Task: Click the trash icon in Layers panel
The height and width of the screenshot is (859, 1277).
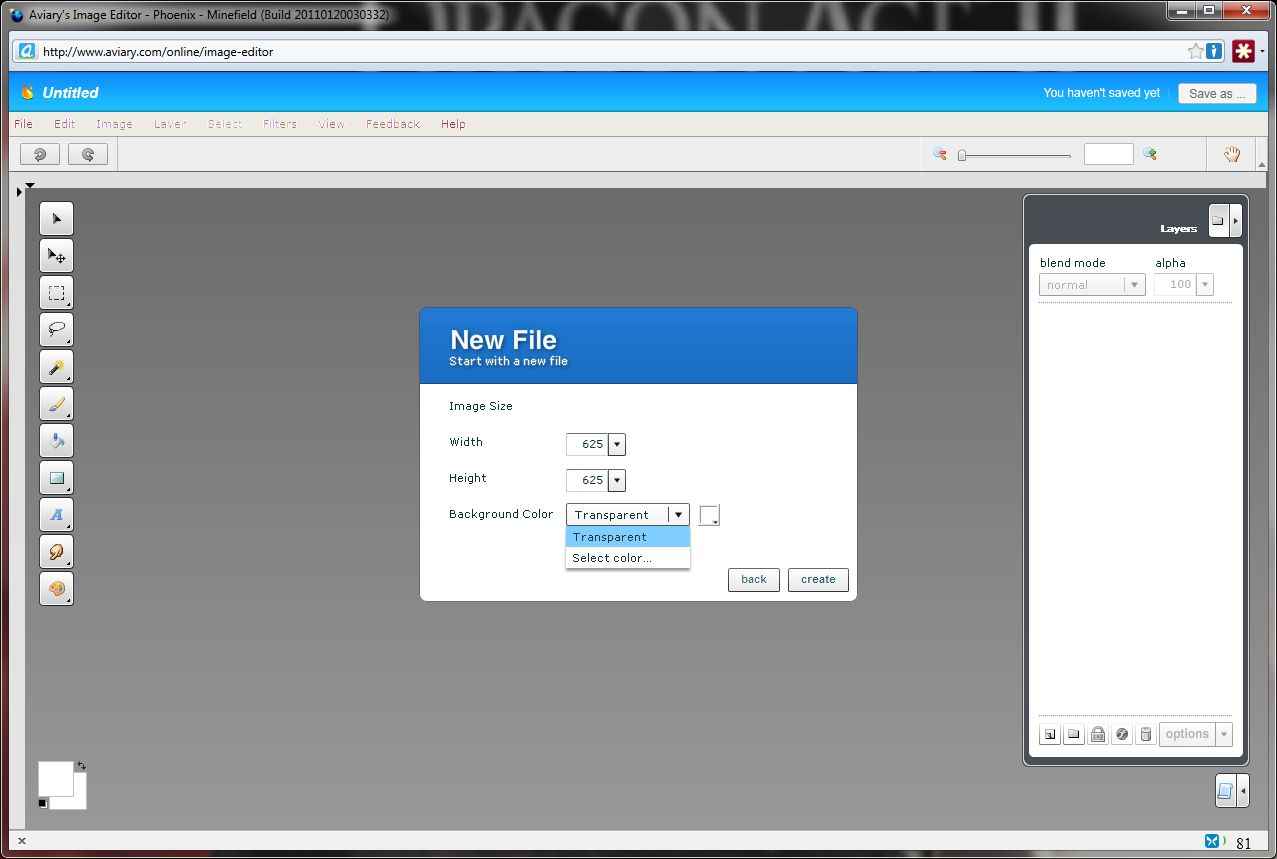Action: (1146, 734)
